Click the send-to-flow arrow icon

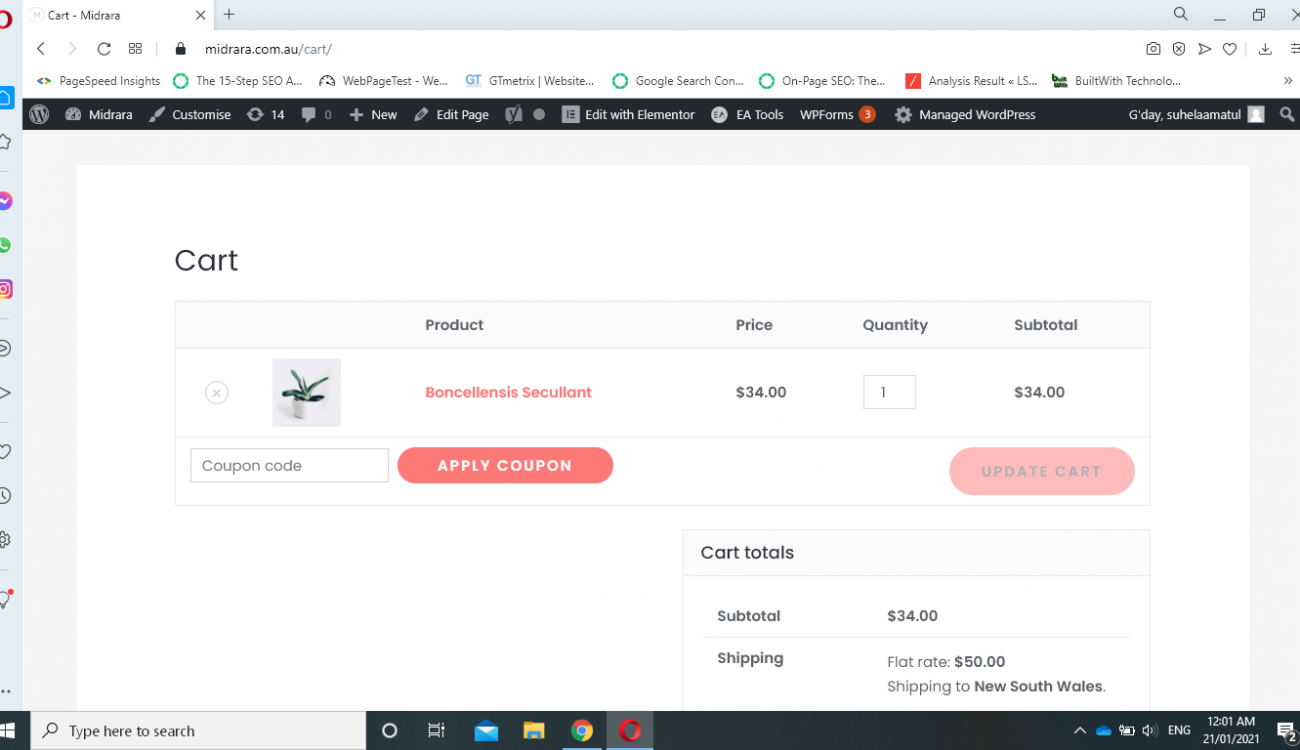[x=1205, y=49]
